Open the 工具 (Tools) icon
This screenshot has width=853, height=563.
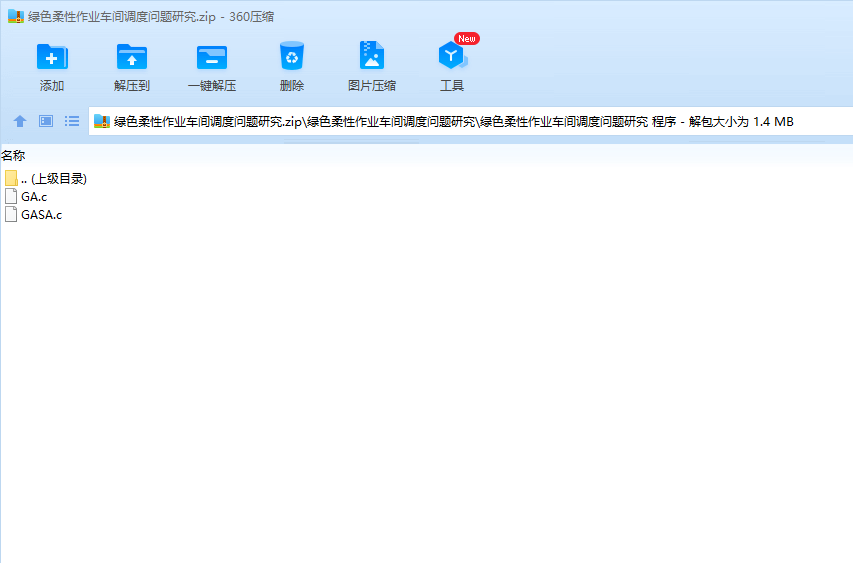pyautogui.click(x=452, y=55)
